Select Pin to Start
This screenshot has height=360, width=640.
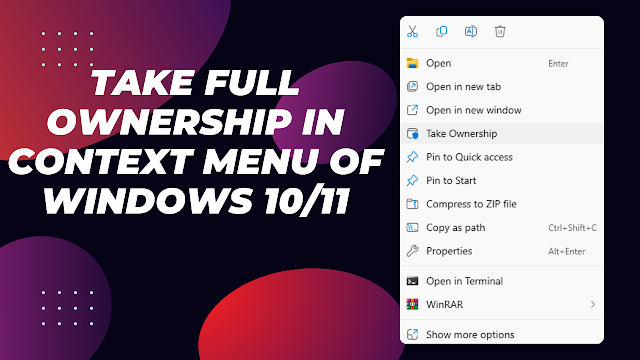point(502,180)
